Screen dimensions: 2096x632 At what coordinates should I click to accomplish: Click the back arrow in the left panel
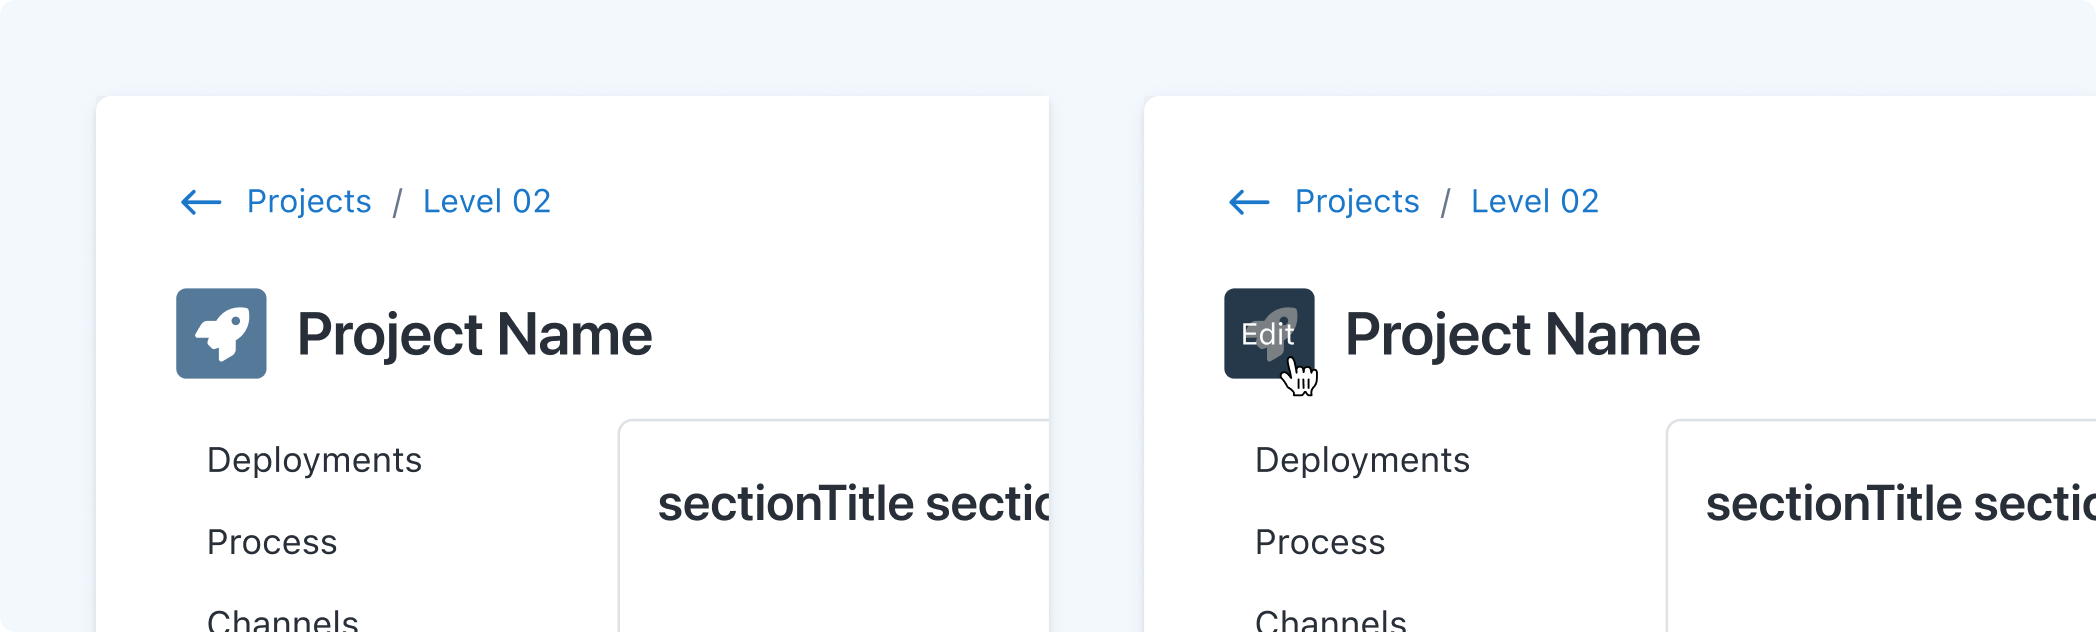click(x=201, y=202)
